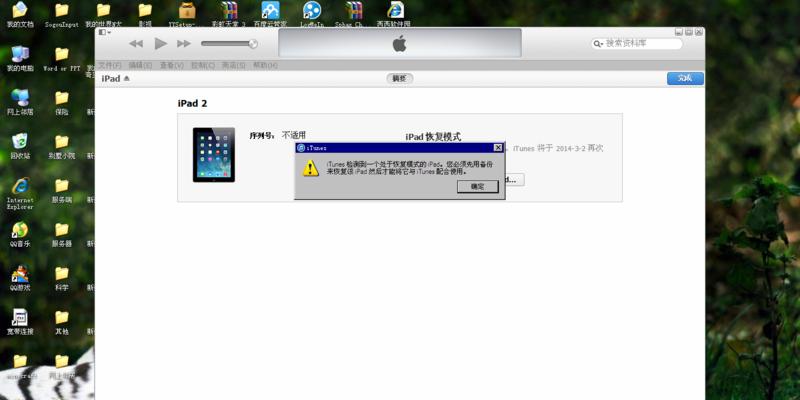Select the SogouInput desktop folder

[62, 14]
